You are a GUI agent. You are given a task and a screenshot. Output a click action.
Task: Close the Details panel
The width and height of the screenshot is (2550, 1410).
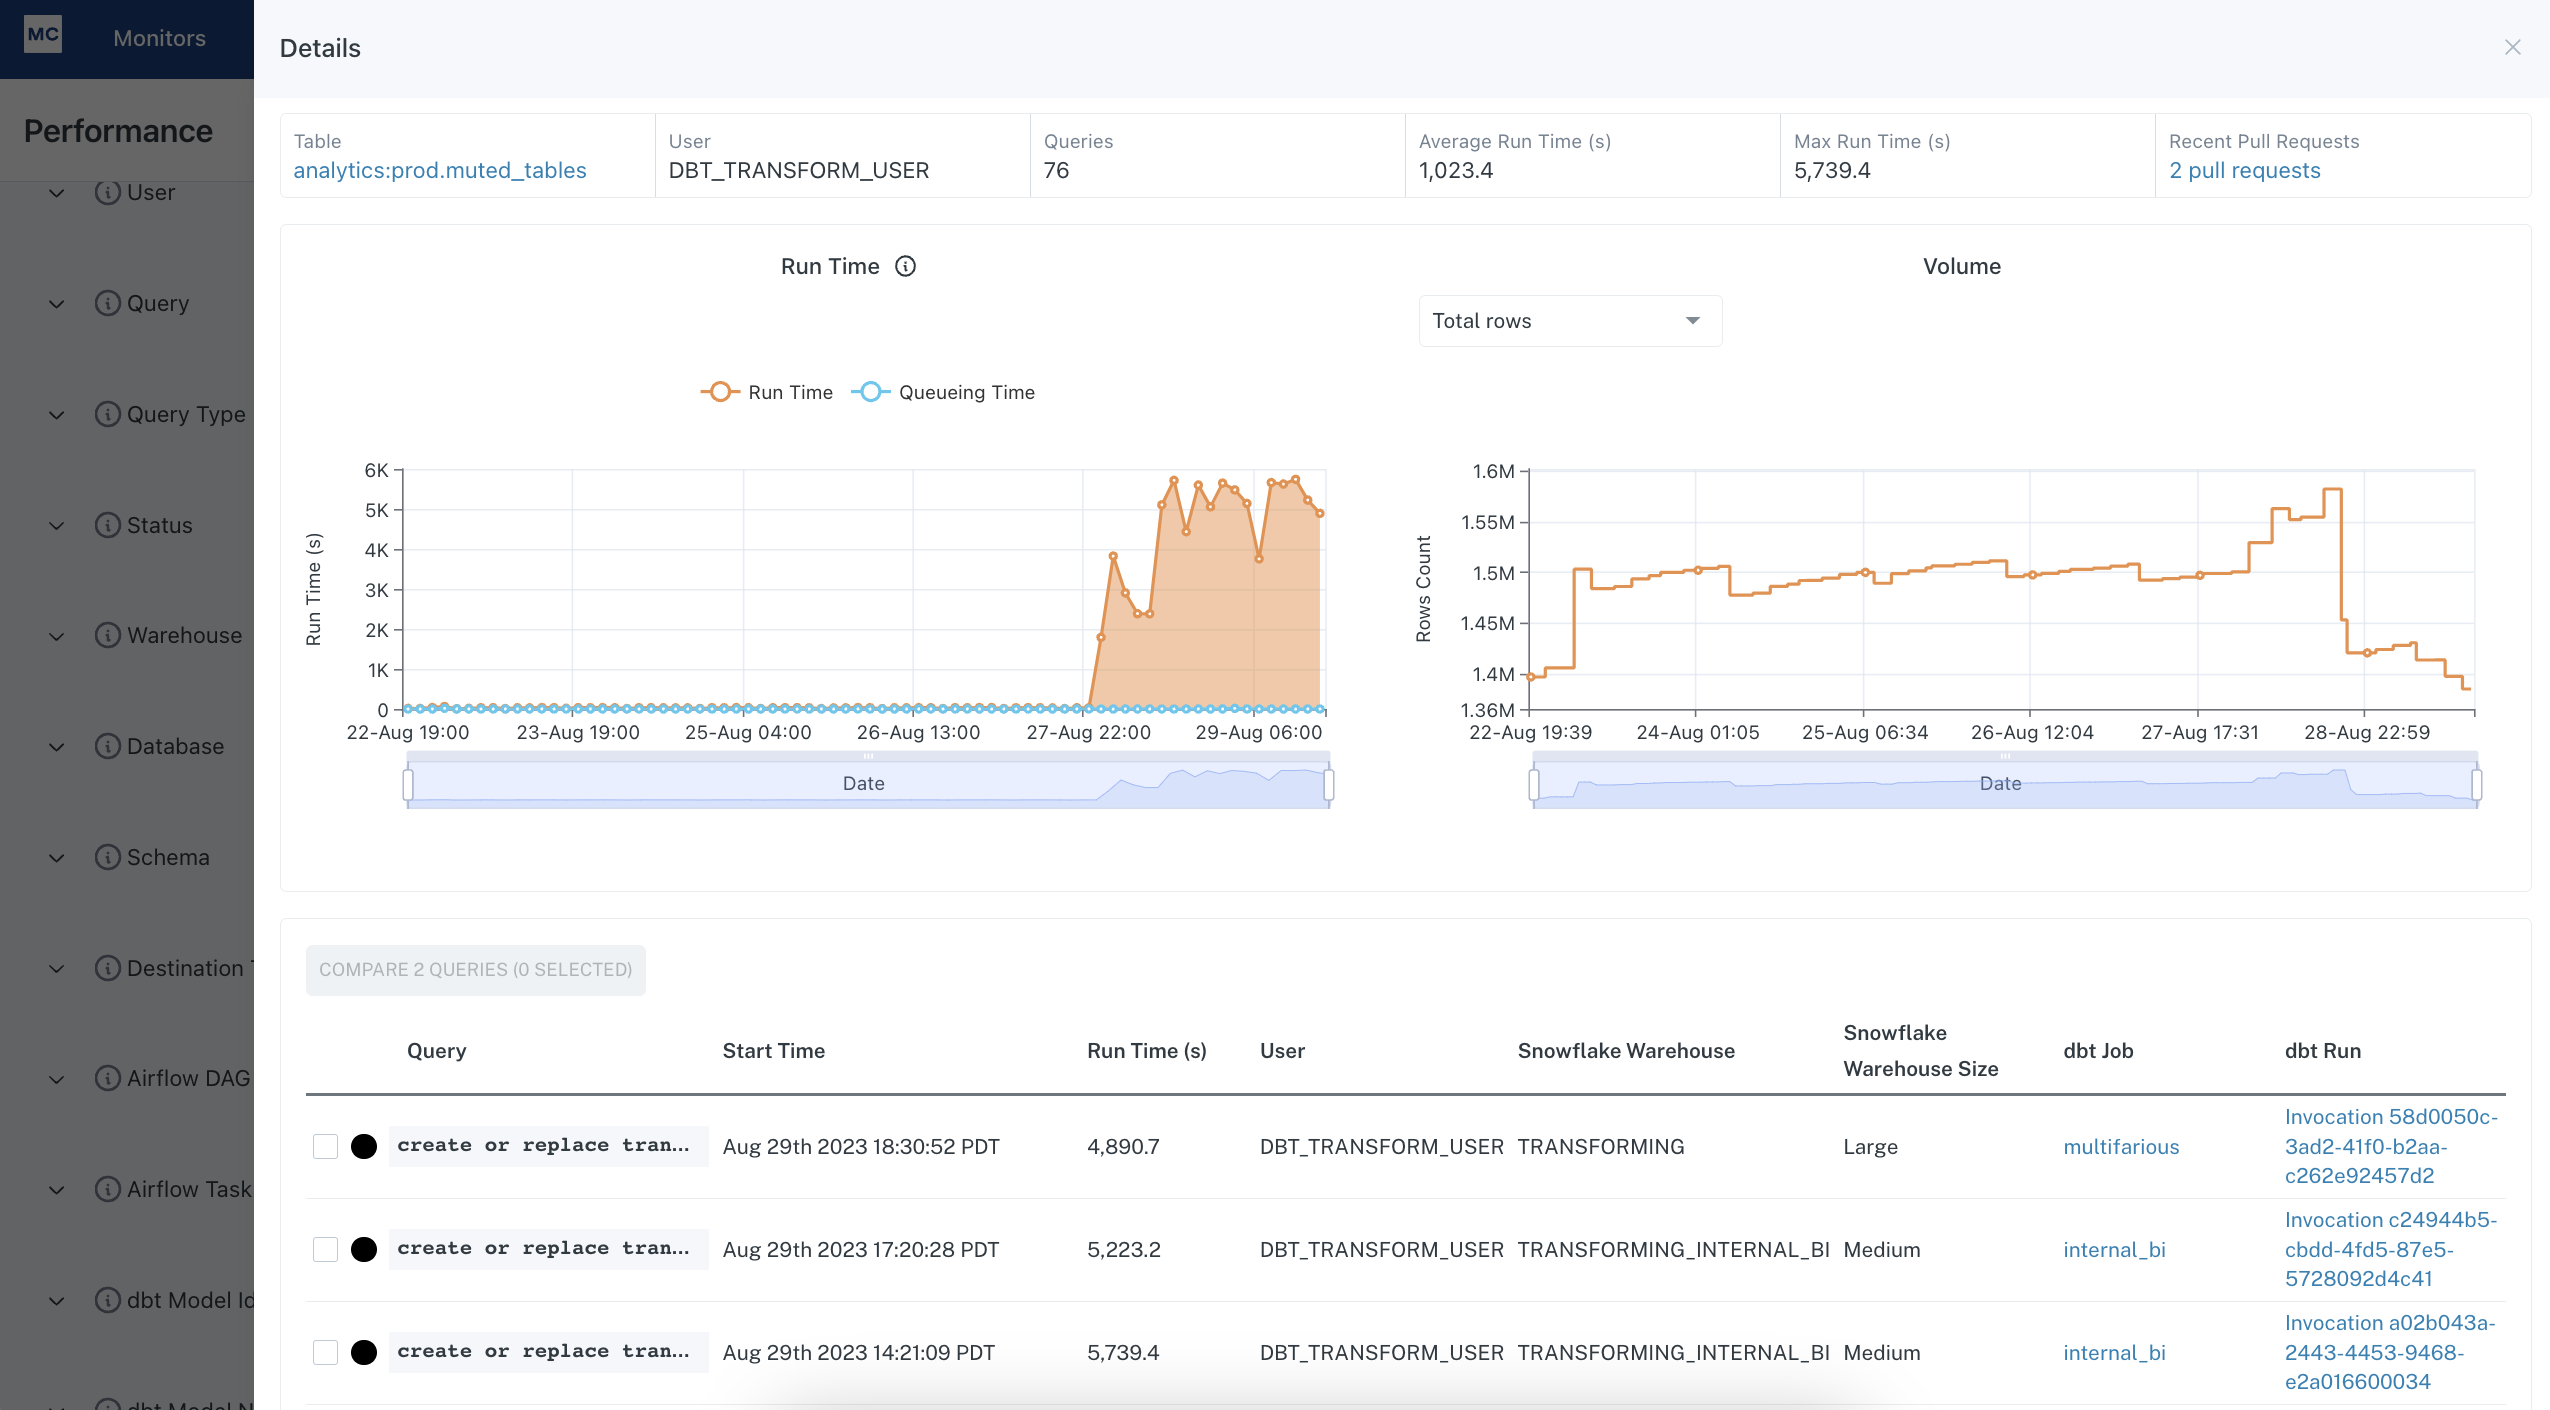click(x=2512, y=47)
